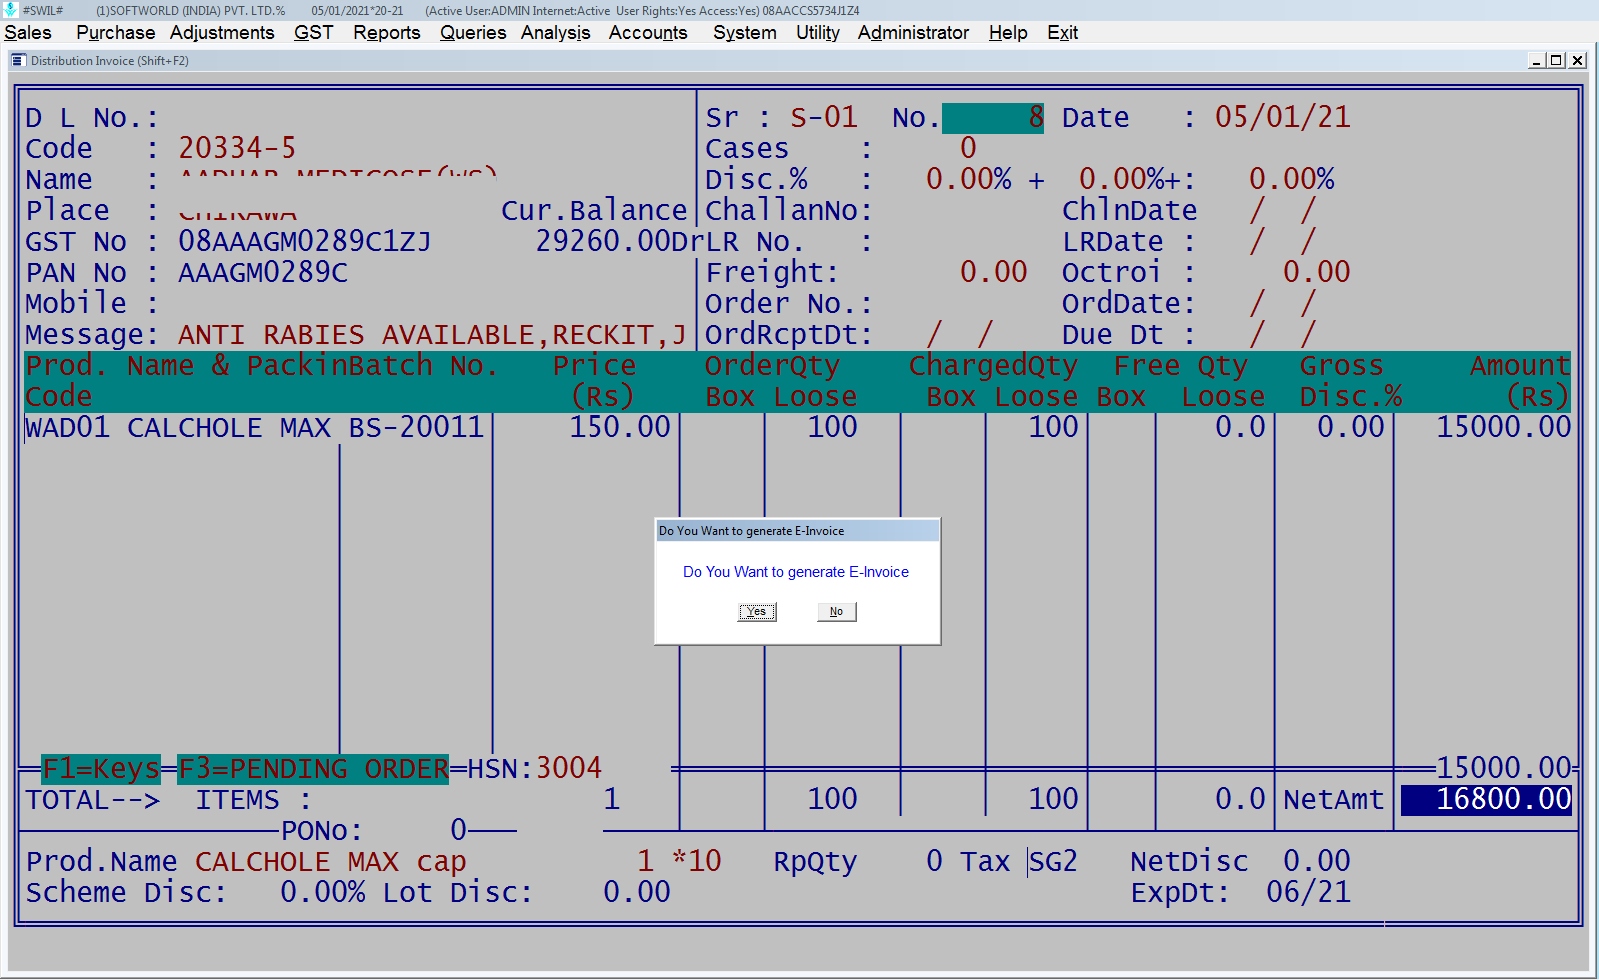Open the Utility menu
The width and height of the screenshot is (1599, 980).
click(x=817, y=33)
